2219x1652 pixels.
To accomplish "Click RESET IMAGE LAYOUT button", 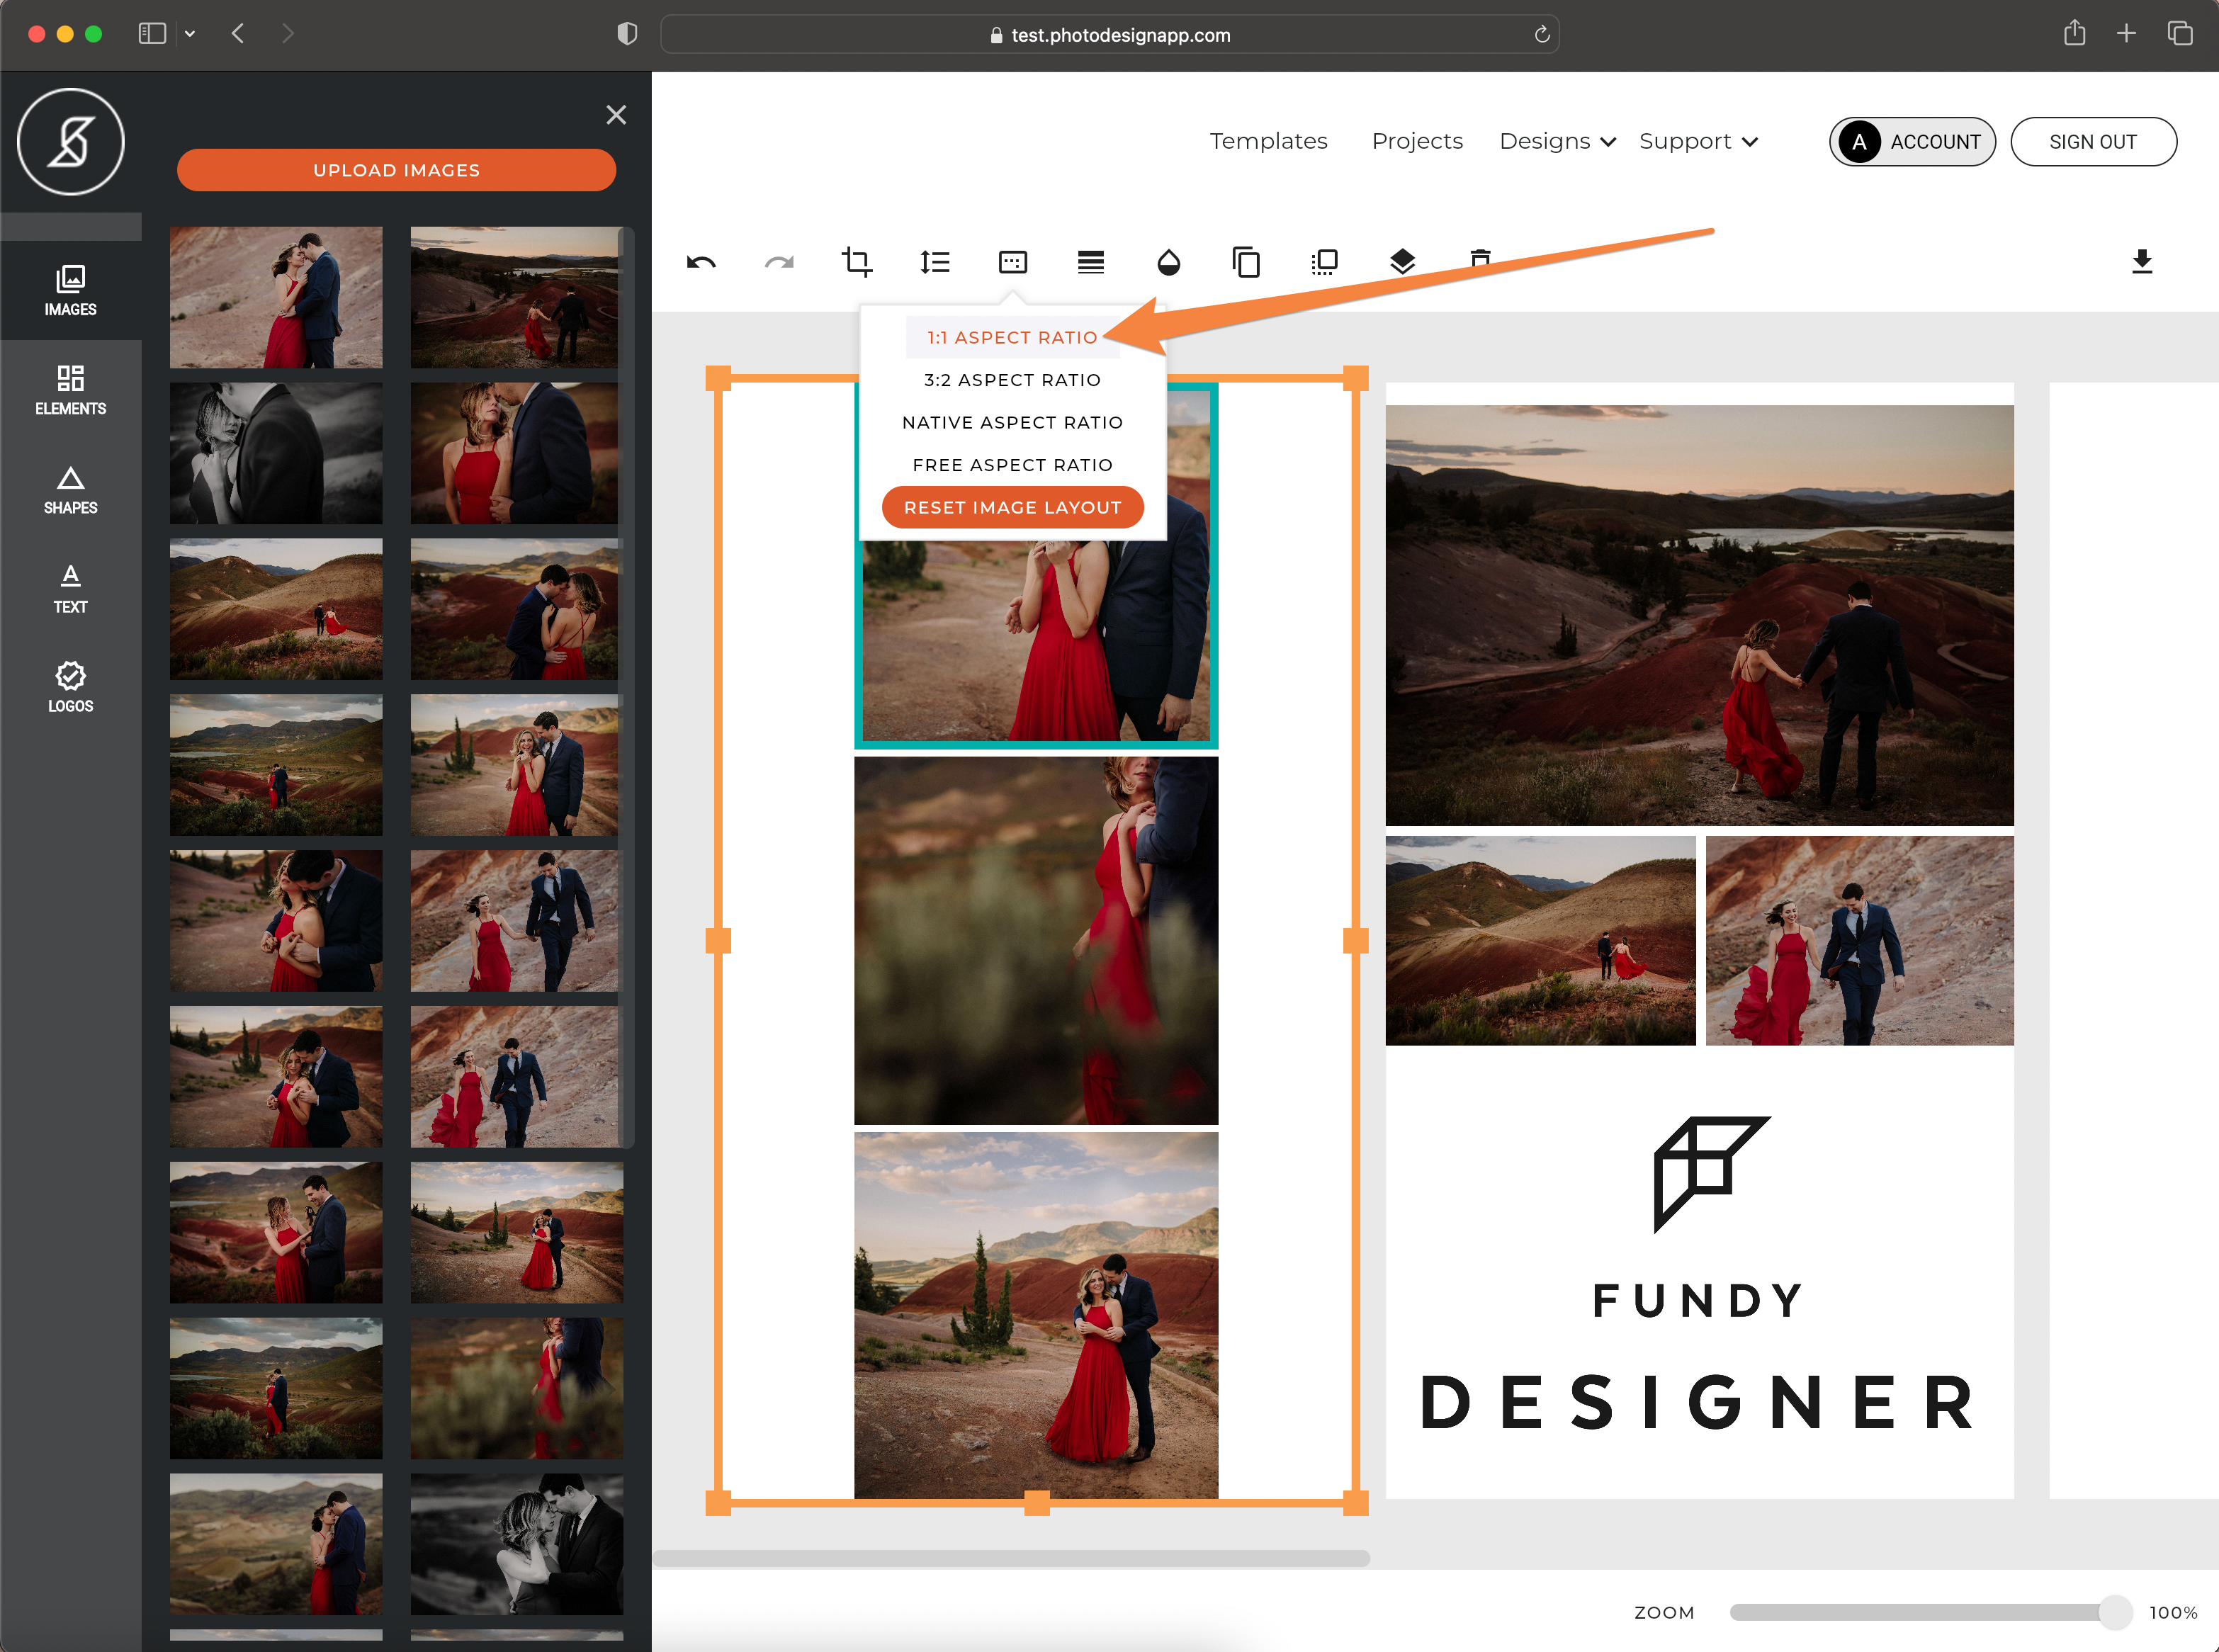I will [x=1012, y=505].
